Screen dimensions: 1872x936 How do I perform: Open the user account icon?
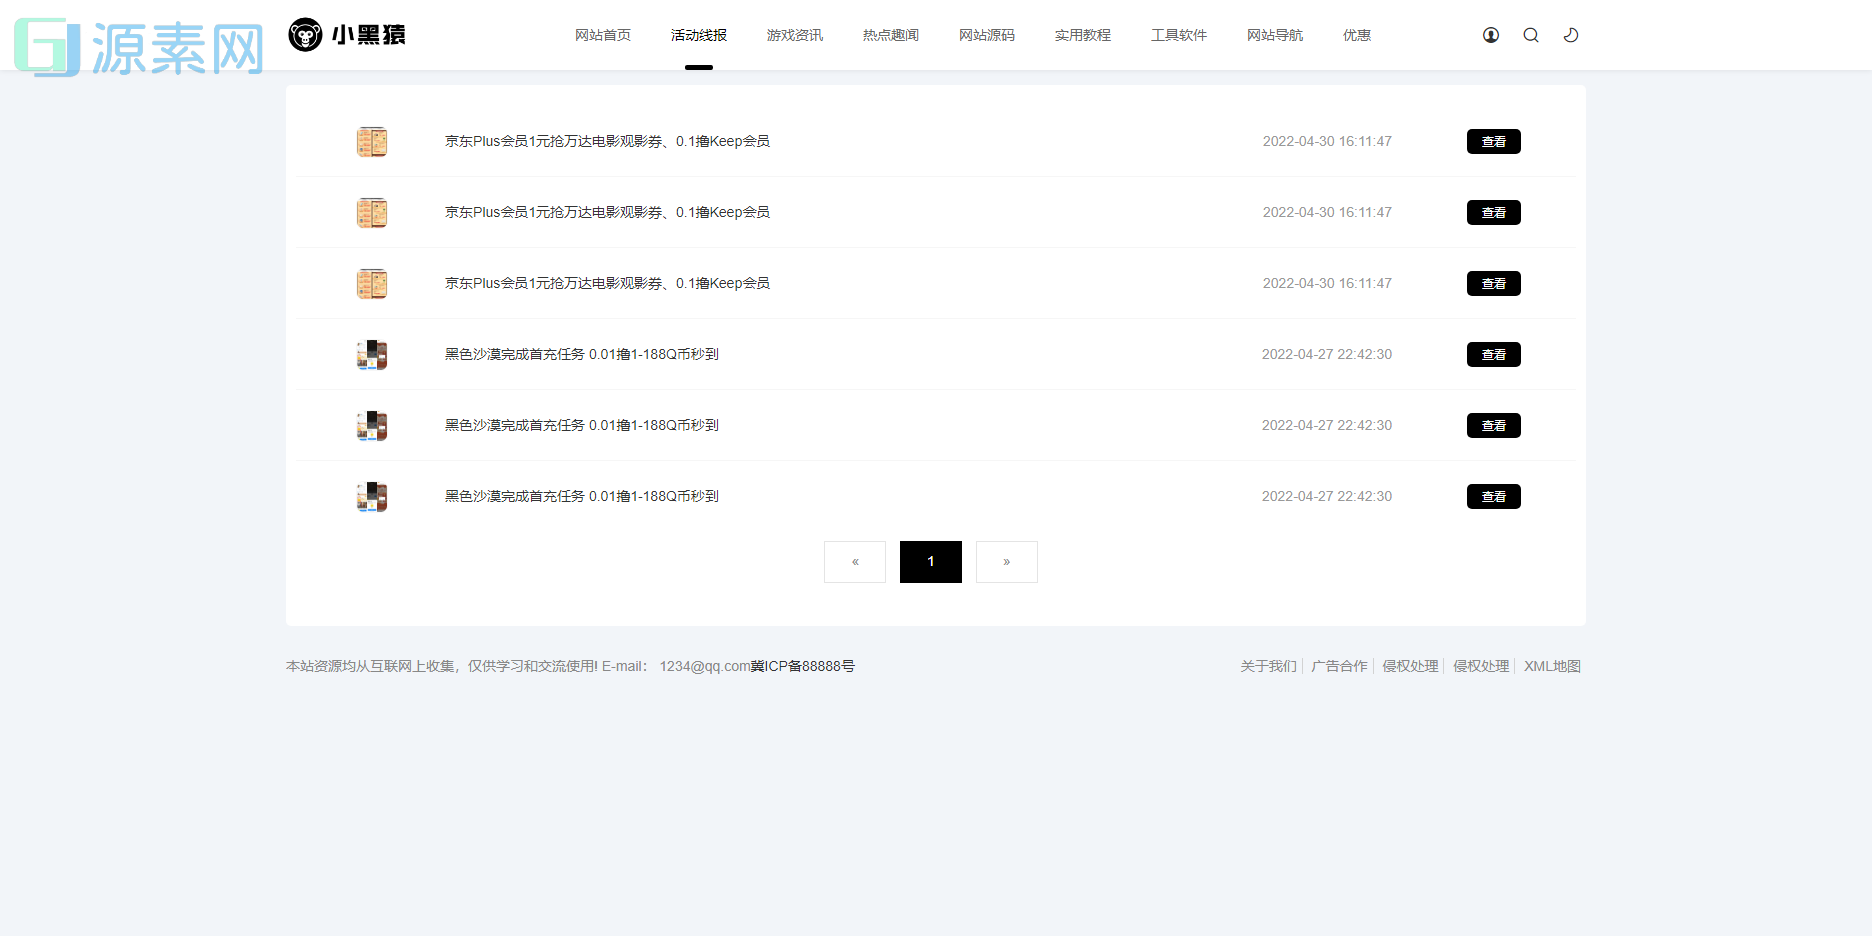1490,34
